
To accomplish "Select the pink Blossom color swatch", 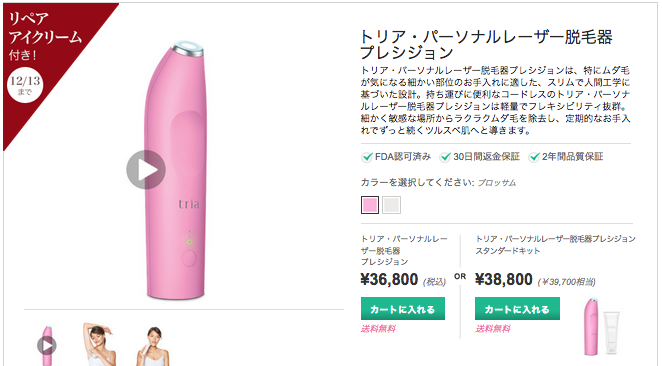I will coord(370,205).
